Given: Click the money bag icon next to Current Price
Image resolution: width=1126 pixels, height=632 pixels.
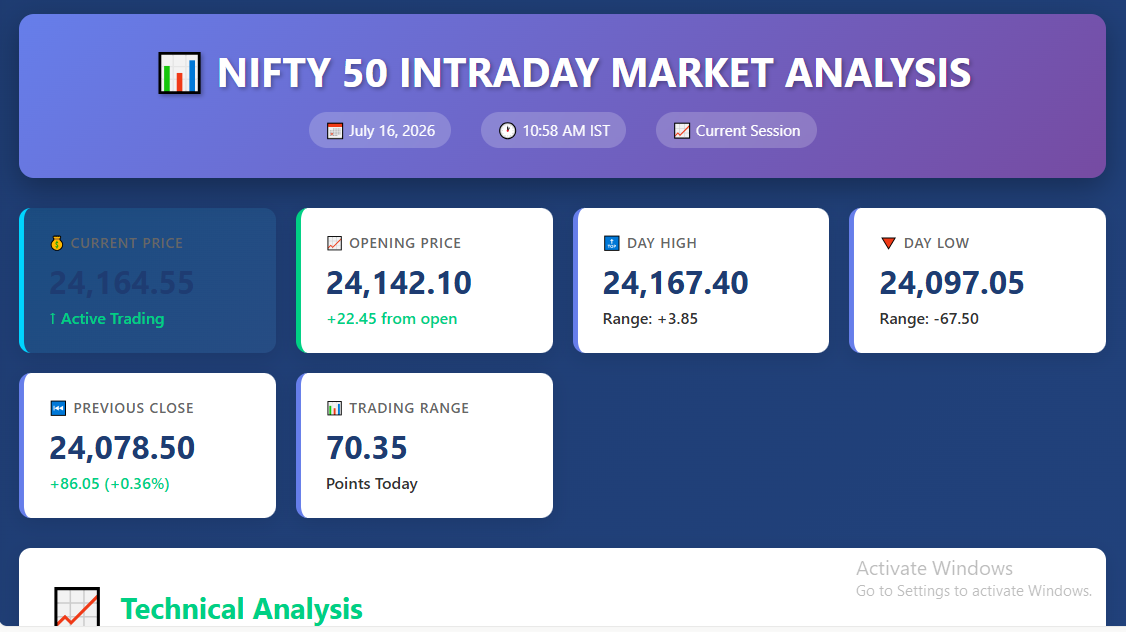Looking at the screenshot, I should (x=57, y=243).
